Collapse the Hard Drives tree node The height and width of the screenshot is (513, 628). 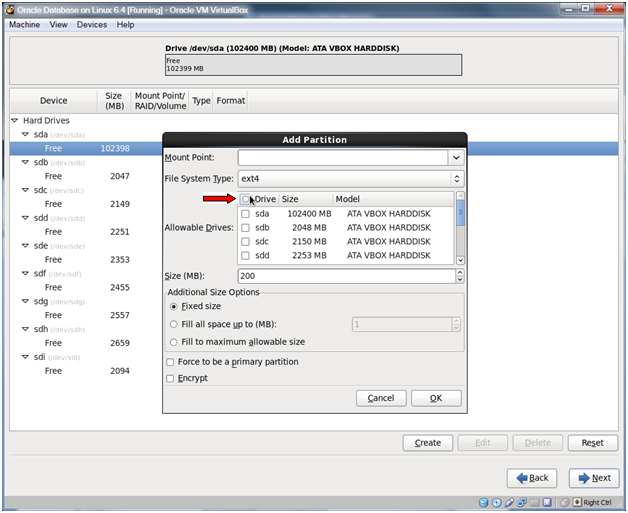click(x=15, y=120)
